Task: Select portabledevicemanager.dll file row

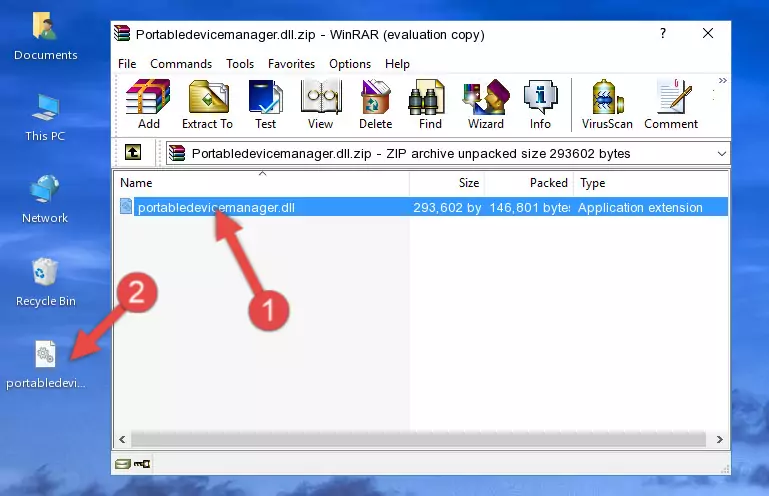Action: [x=422, y=207]
